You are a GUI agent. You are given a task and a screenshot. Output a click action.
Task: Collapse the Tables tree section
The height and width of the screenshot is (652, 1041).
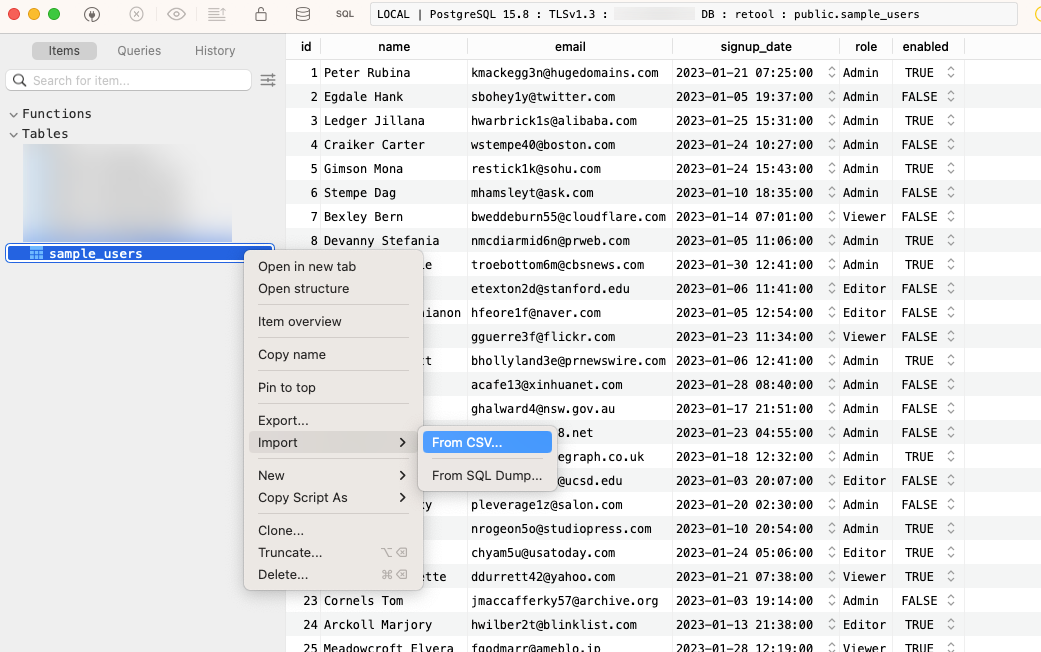pos(13,134)
